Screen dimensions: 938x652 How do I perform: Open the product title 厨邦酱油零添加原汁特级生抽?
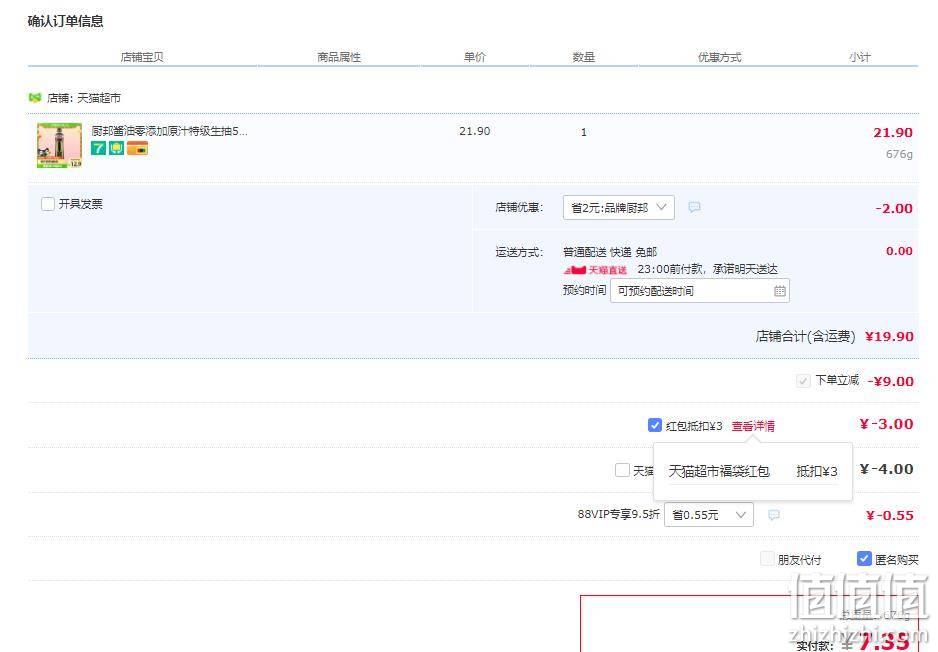169,131
